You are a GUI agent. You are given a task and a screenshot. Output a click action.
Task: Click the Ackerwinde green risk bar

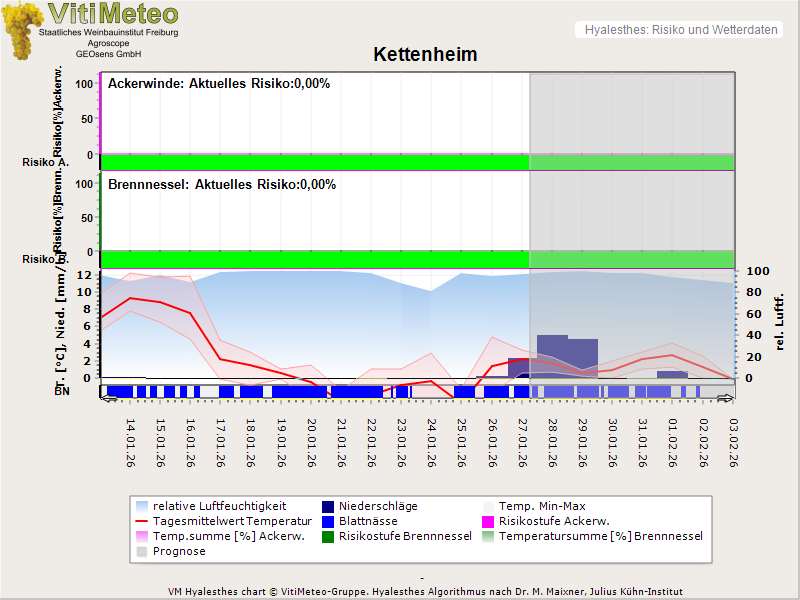(314, 162)
